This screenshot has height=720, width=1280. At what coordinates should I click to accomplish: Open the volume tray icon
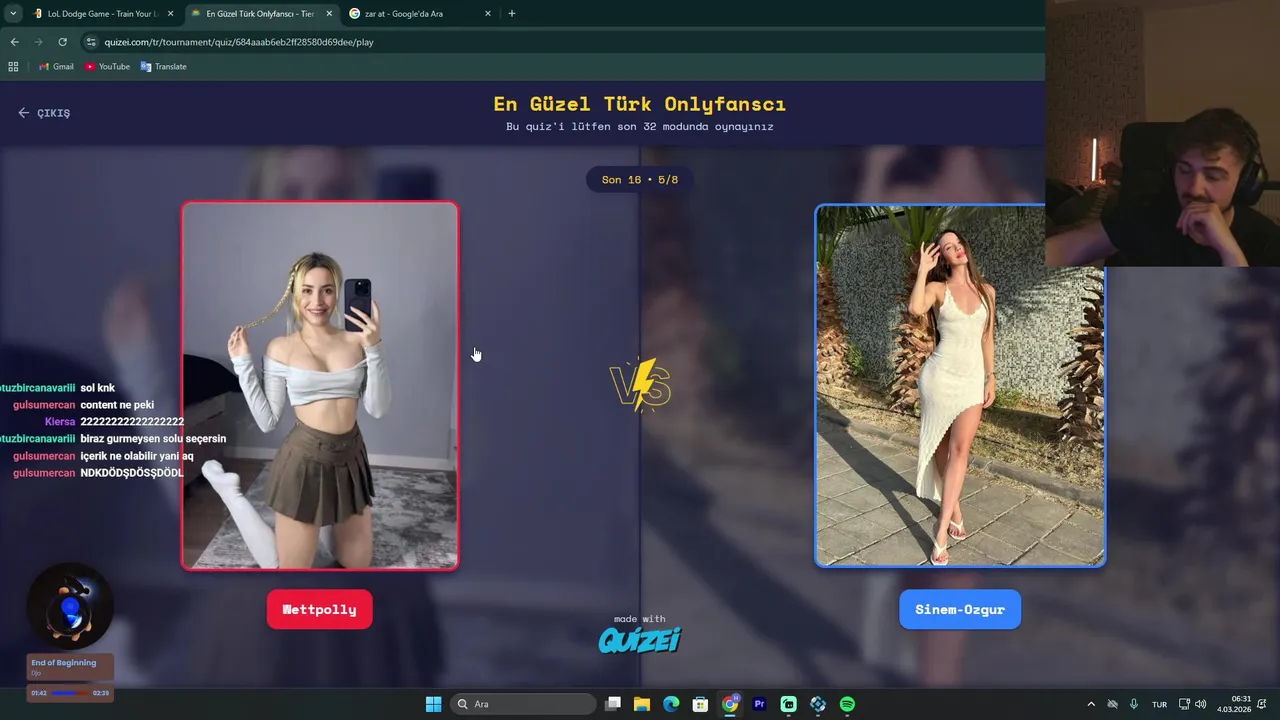(1200, 704)
